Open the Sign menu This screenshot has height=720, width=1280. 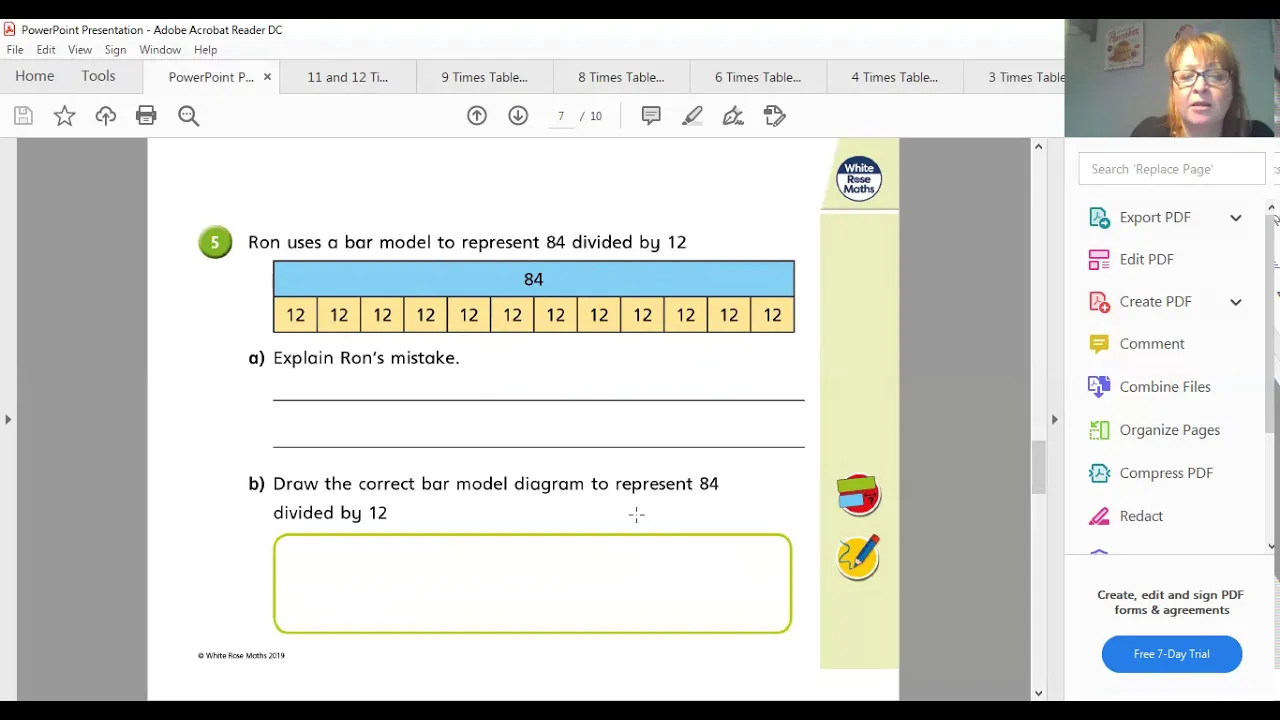(115, 50)
